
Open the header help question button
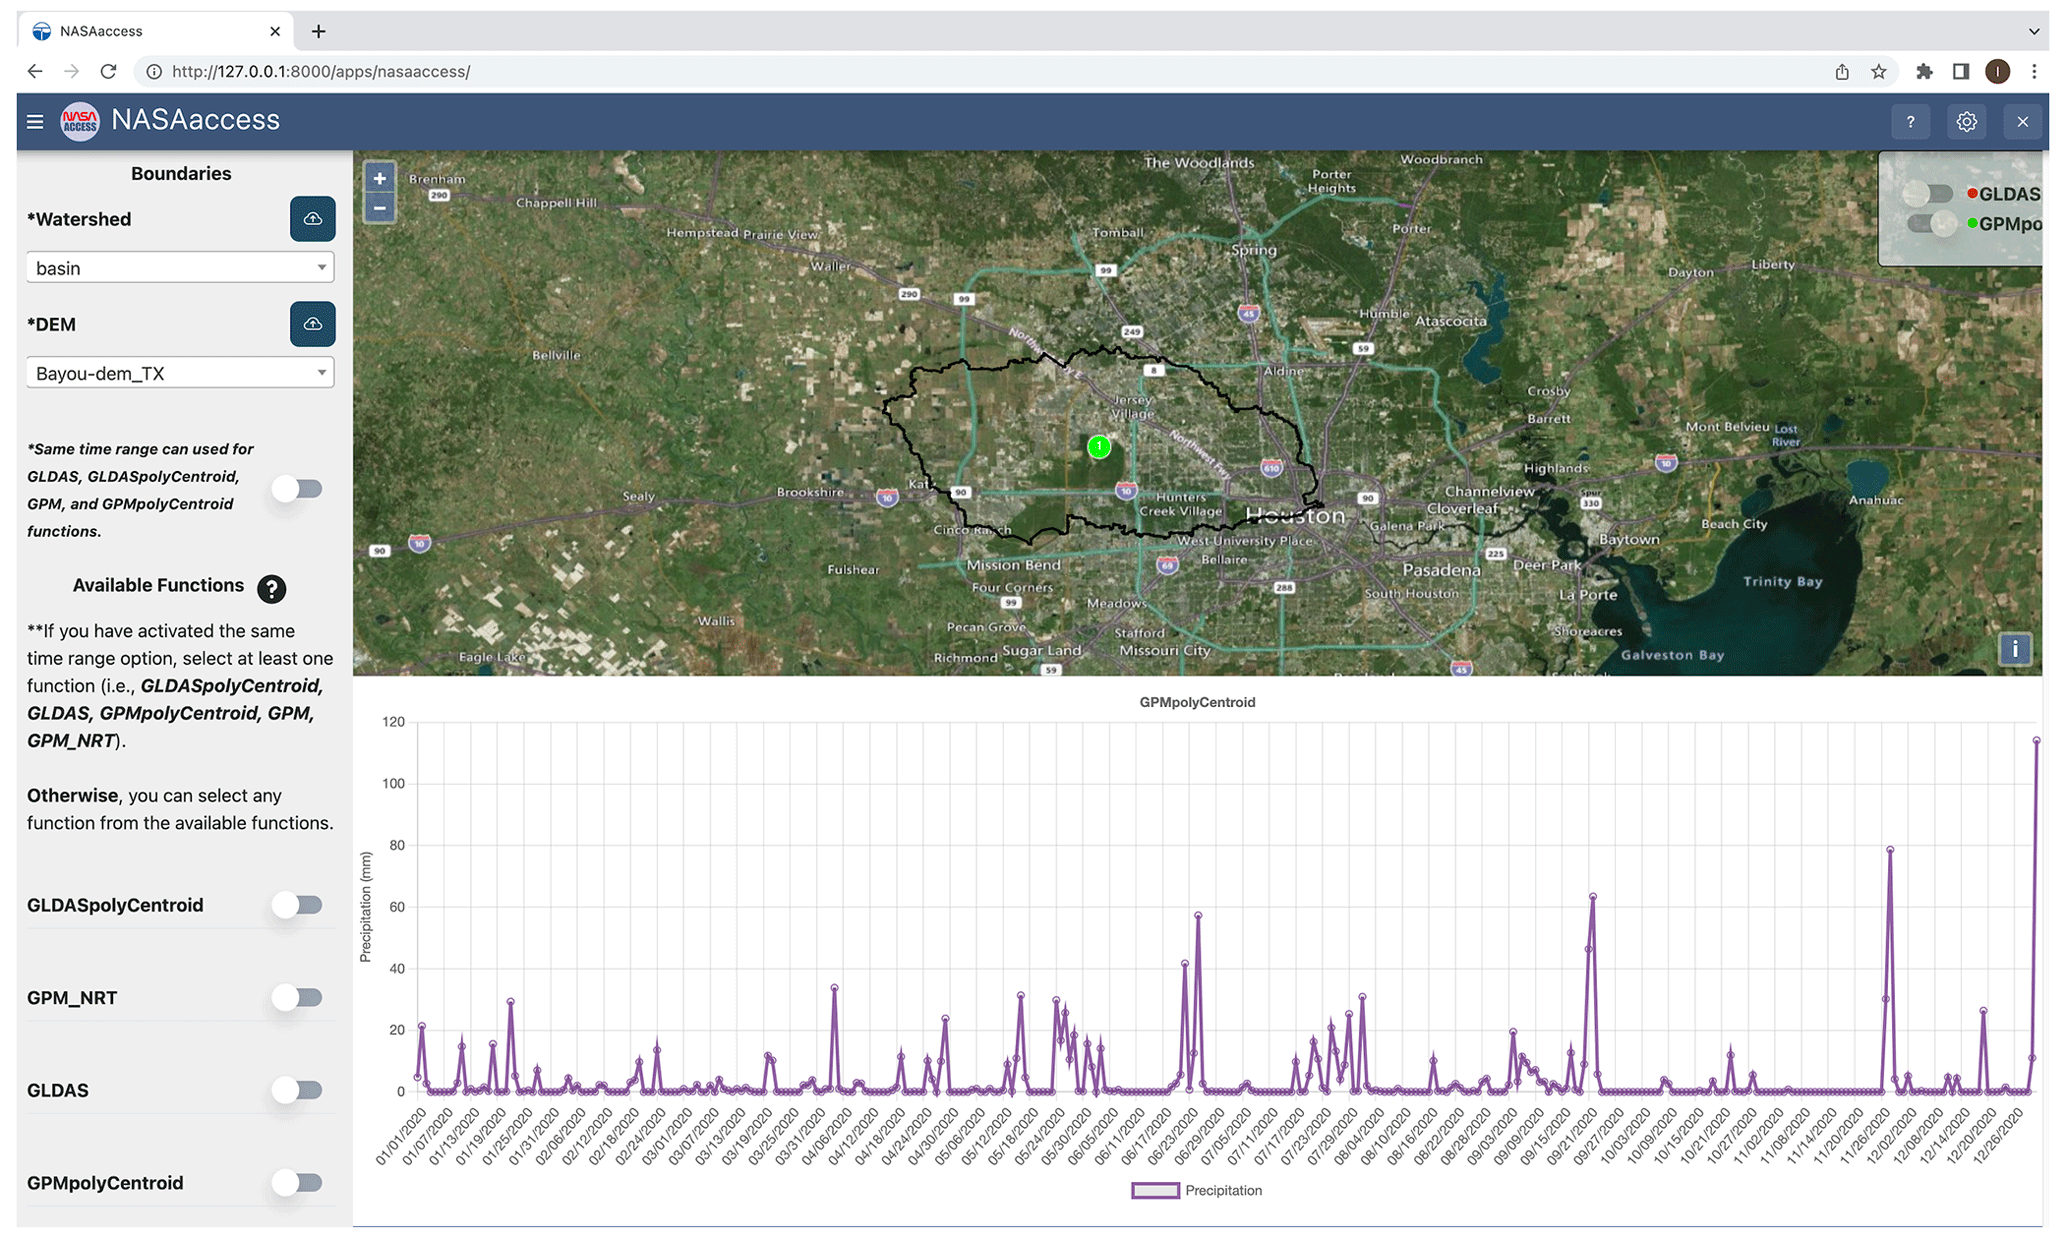click(x=1910, y=122)
